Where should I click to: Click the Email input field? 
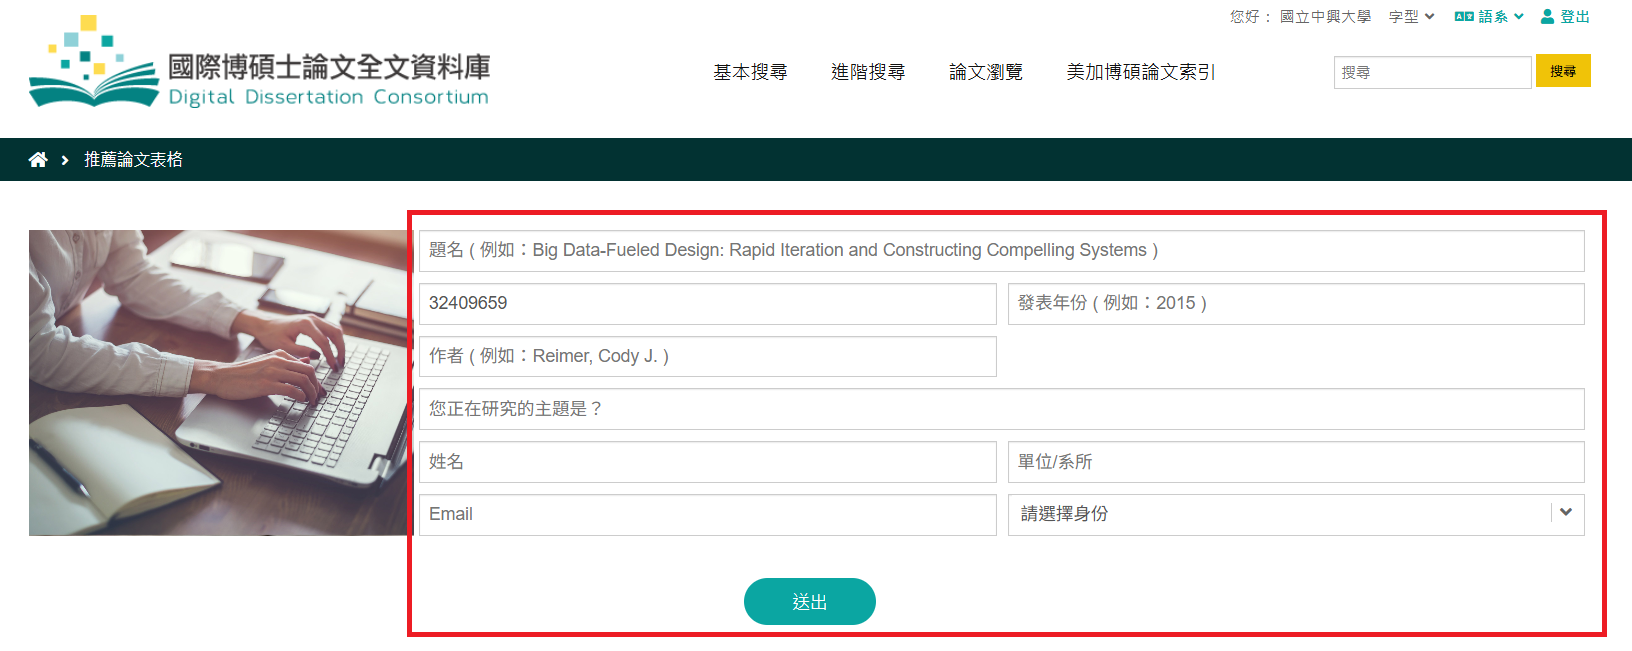[707, 514]
